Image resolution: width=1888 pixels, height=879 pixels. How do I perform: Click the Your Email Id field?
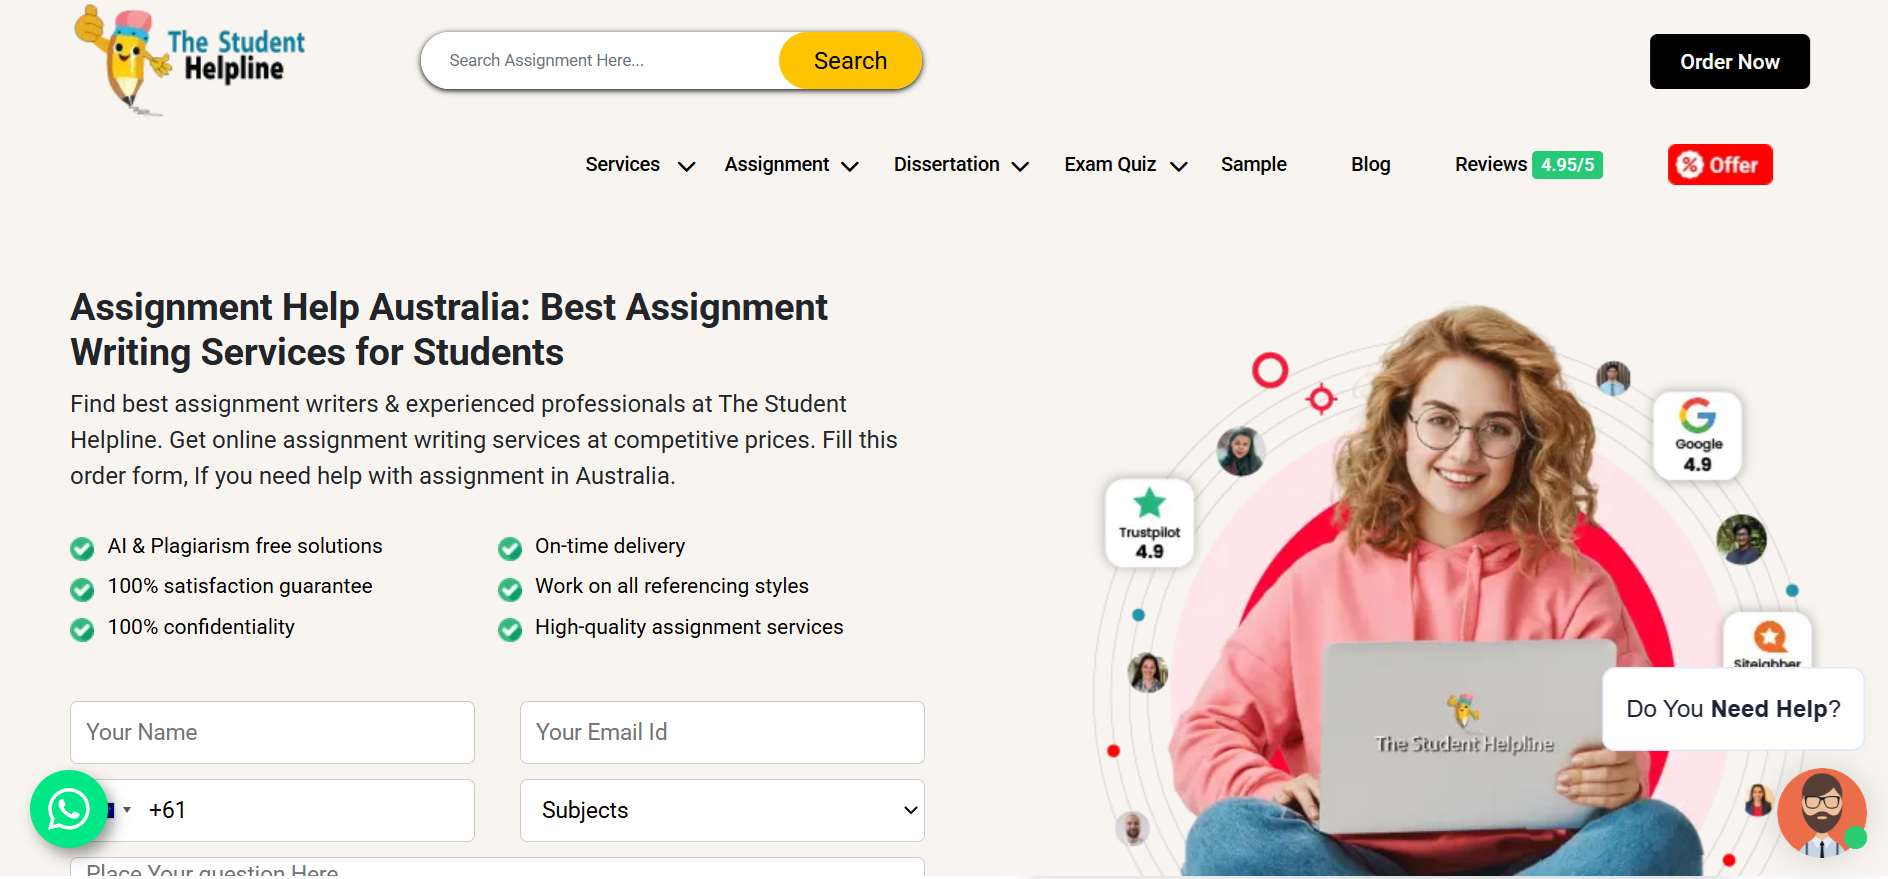pyautogui.click(x=722, y=732)
